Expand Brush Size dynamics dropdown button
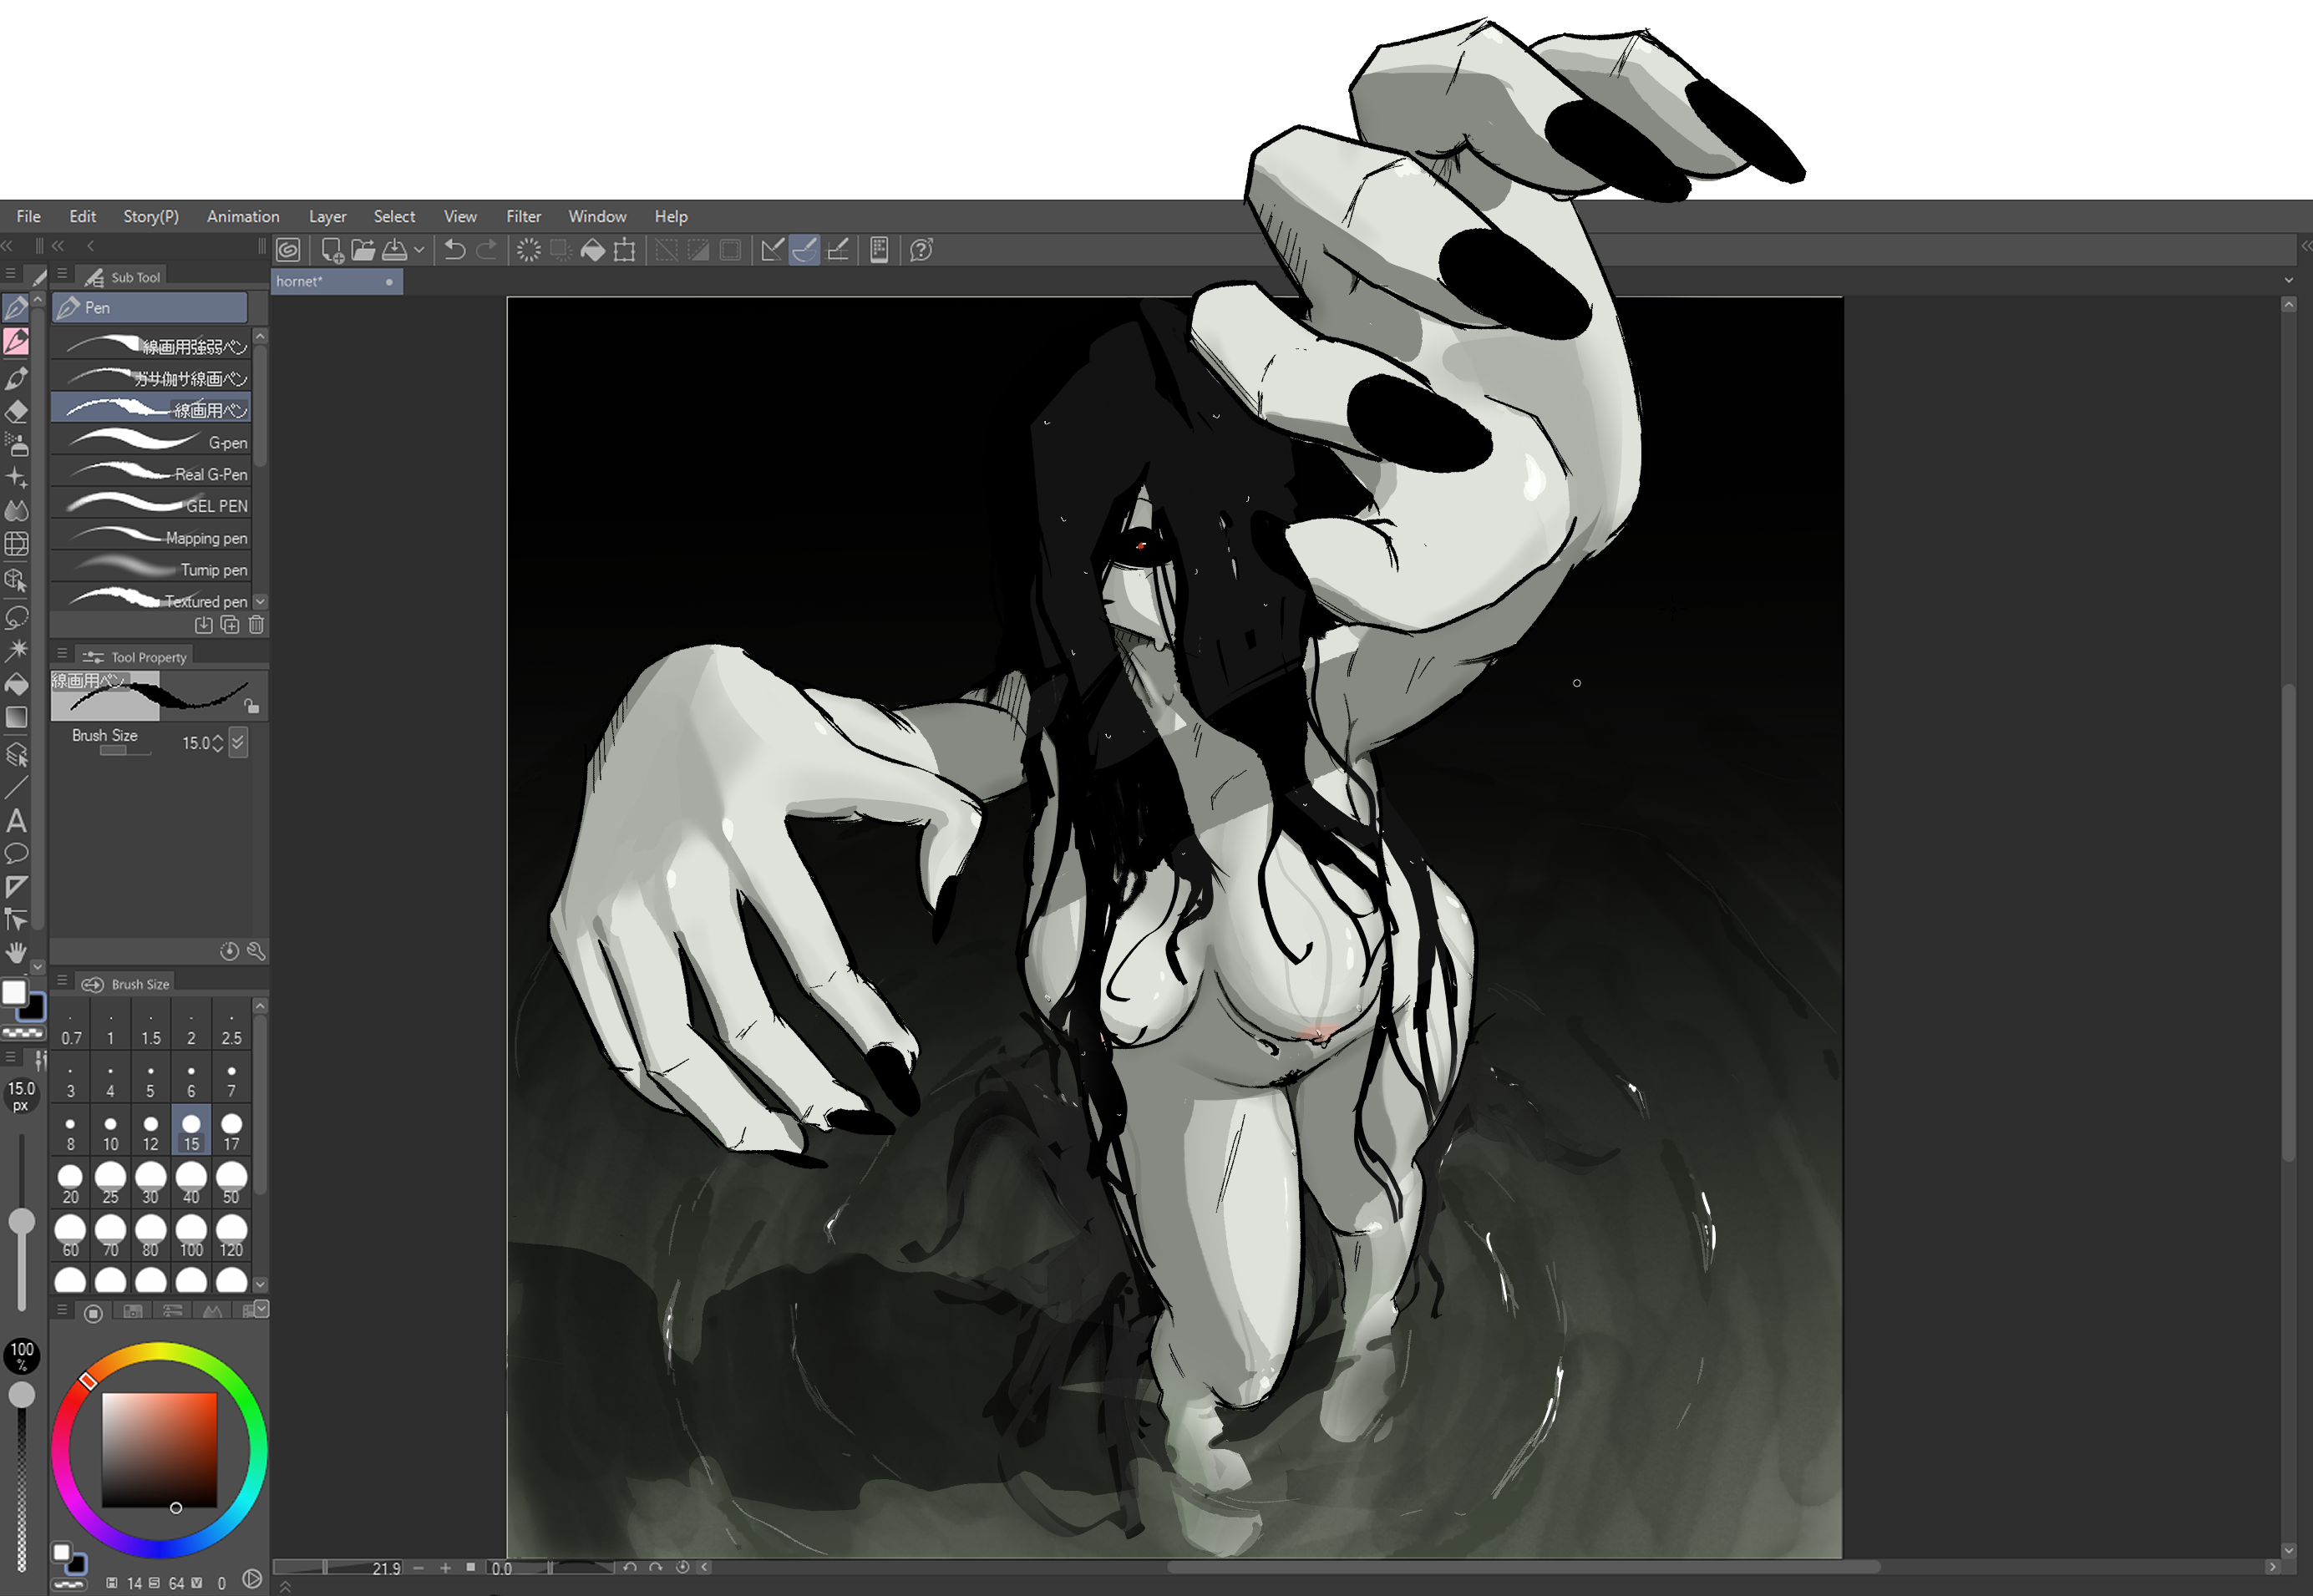This screenshot has width=2313, height=1596. (x=238, y=742)
